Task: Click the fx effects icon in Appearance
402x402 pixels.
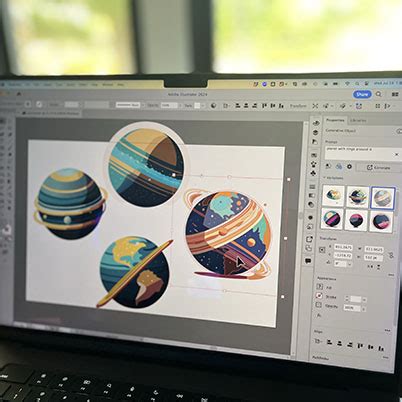Action: [x=319, y=315]
